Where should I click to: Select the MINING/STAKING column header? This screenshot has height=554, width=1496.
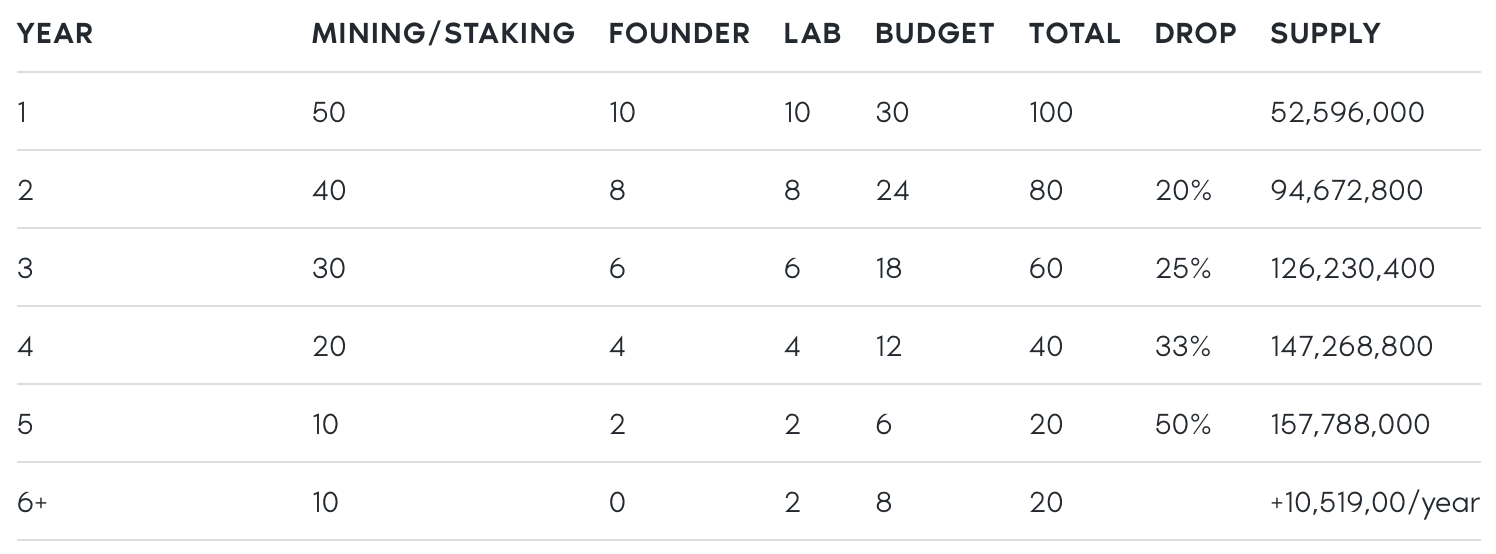(444, 33)
